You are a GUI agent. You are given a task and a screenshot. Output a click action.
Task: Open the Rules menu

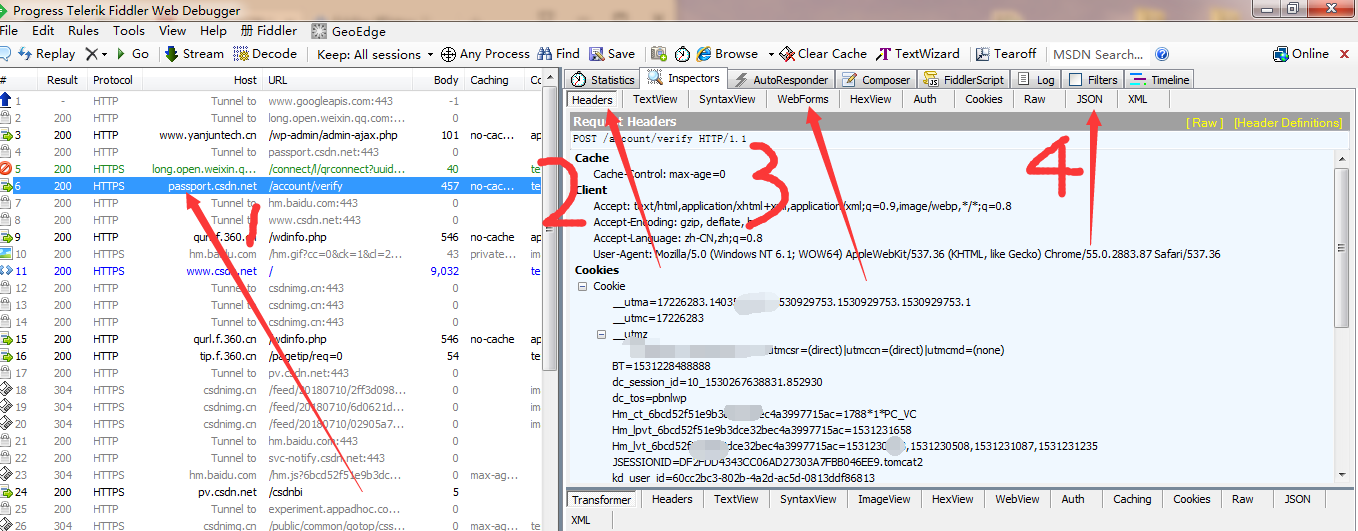[83, 31]
